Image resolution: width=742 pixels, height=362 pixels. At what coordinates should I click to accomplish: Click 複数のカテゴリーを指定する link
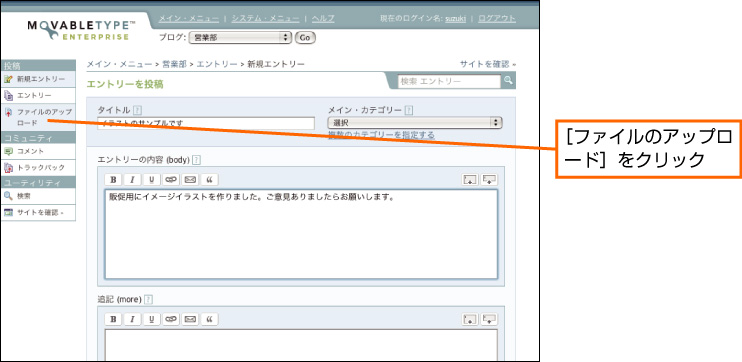click(x=381, y=135)
